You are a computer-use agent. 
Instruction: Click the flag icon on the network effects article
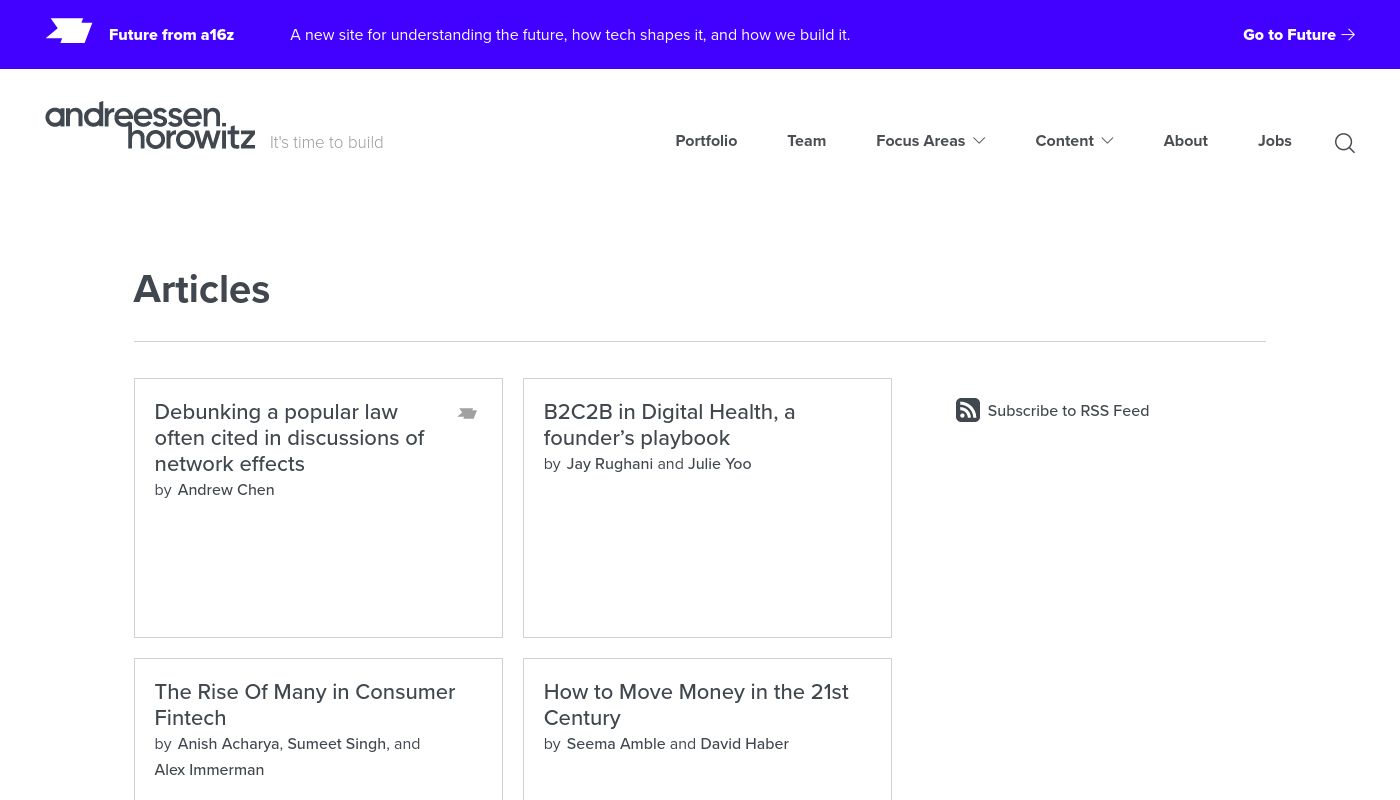[467, 413]
